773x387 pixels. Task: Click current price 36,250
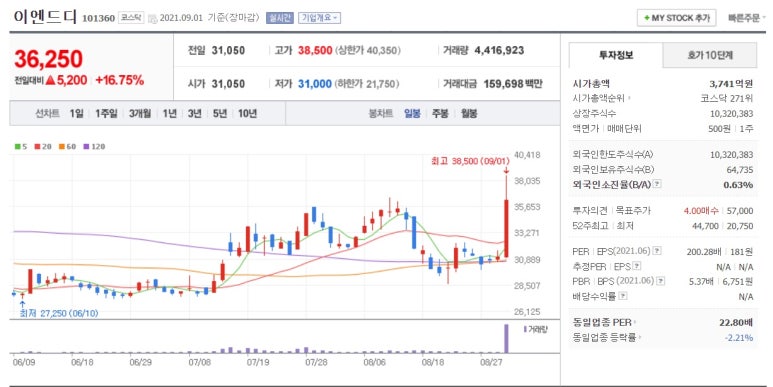click(48, 59)
